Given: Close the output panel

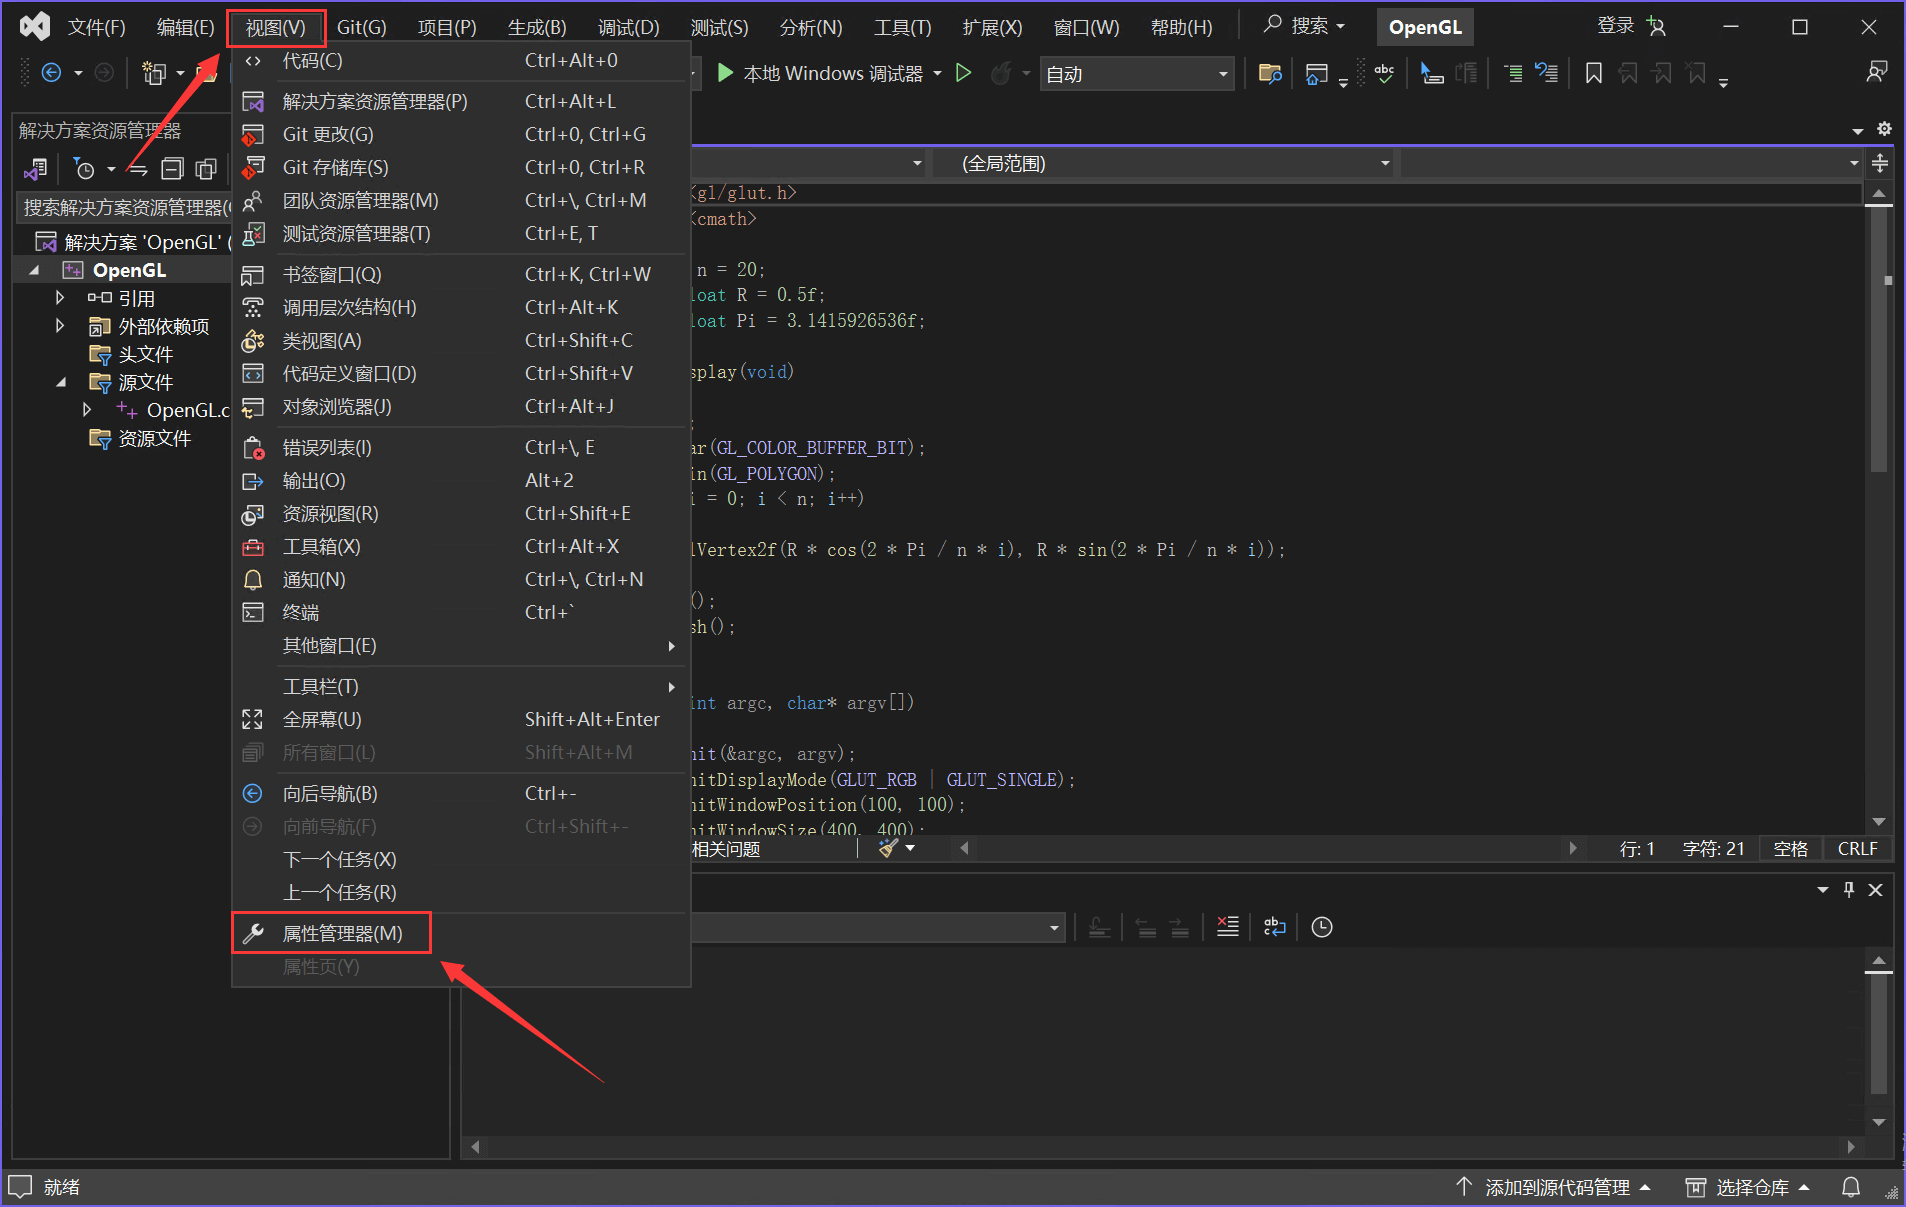Looking at the screenshot, I should 1876,889.
